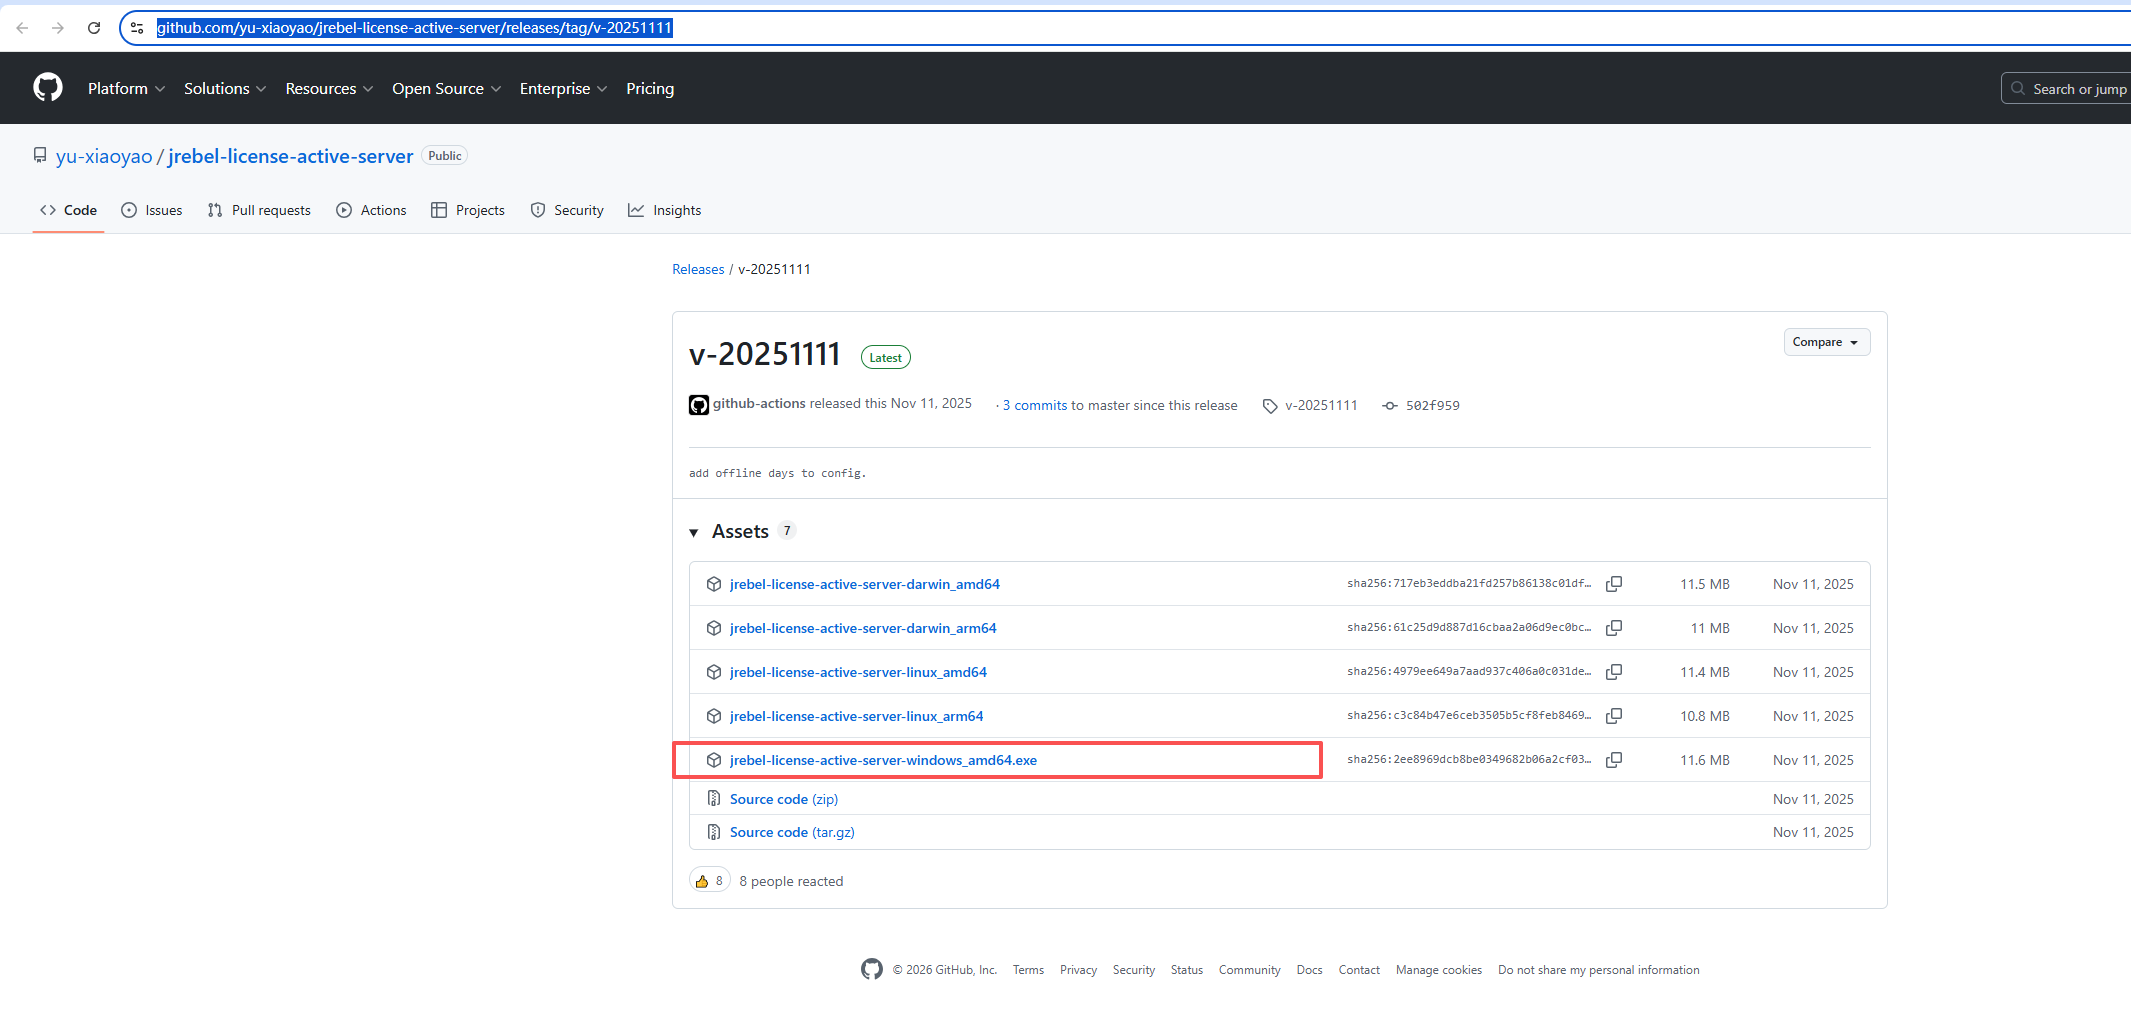Click the tag icon beside v-20251111

click(1270, 406)
